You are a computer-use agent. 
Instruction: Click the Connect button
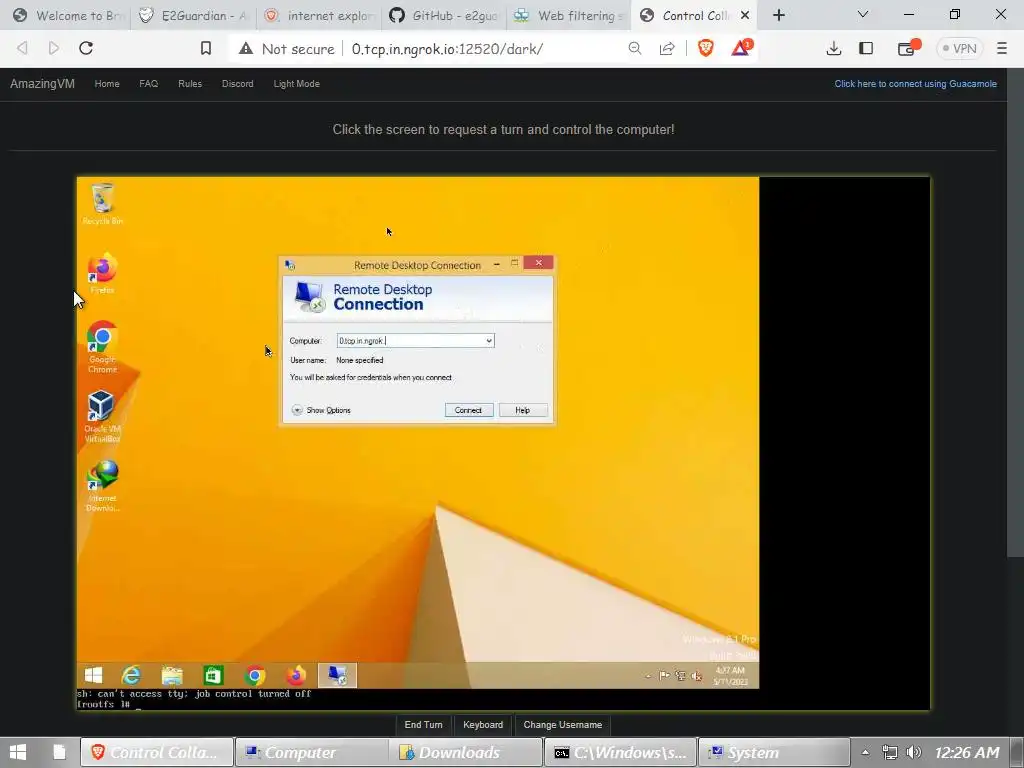(x=469, y=410)
